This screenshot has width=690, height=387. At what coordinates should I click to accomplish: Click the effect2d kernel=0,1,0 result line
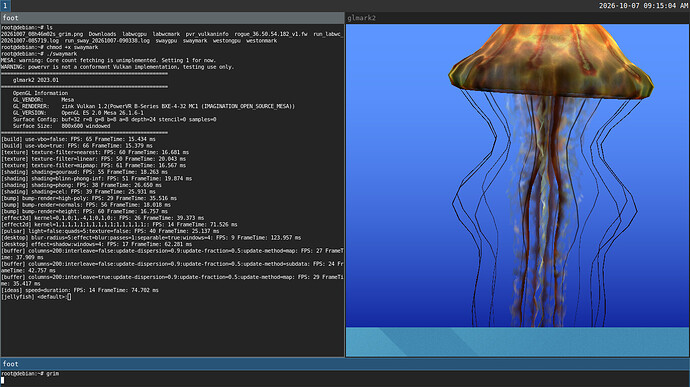point(103,218)
